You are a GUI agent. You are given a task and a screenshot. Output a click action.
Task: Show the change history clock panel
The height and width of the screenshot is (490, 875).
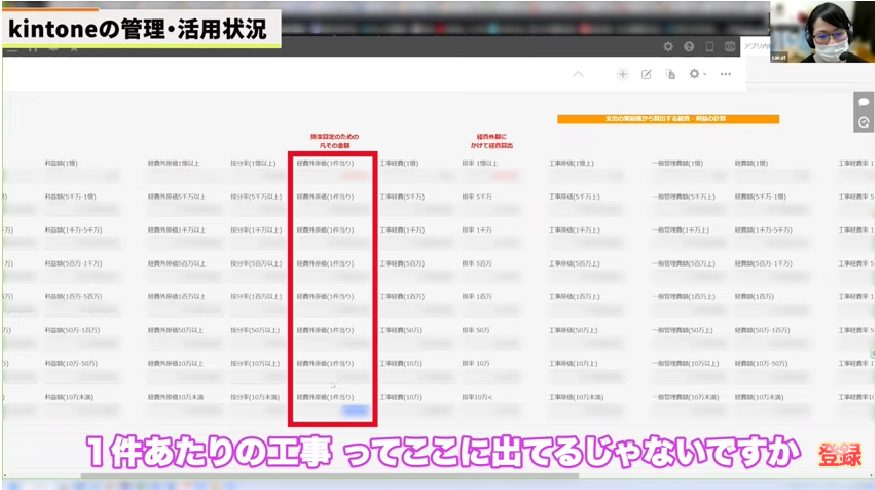click(864, 123)
